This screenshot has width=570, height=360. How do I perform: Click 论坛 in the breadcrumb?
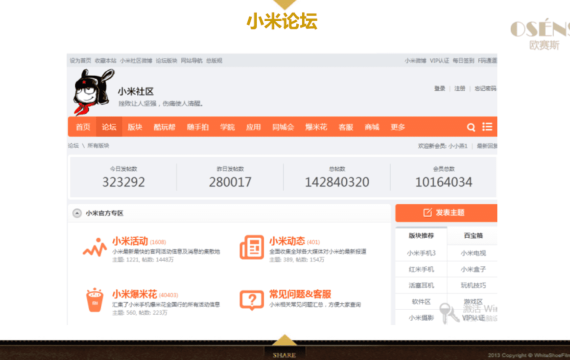pos(73,146)
